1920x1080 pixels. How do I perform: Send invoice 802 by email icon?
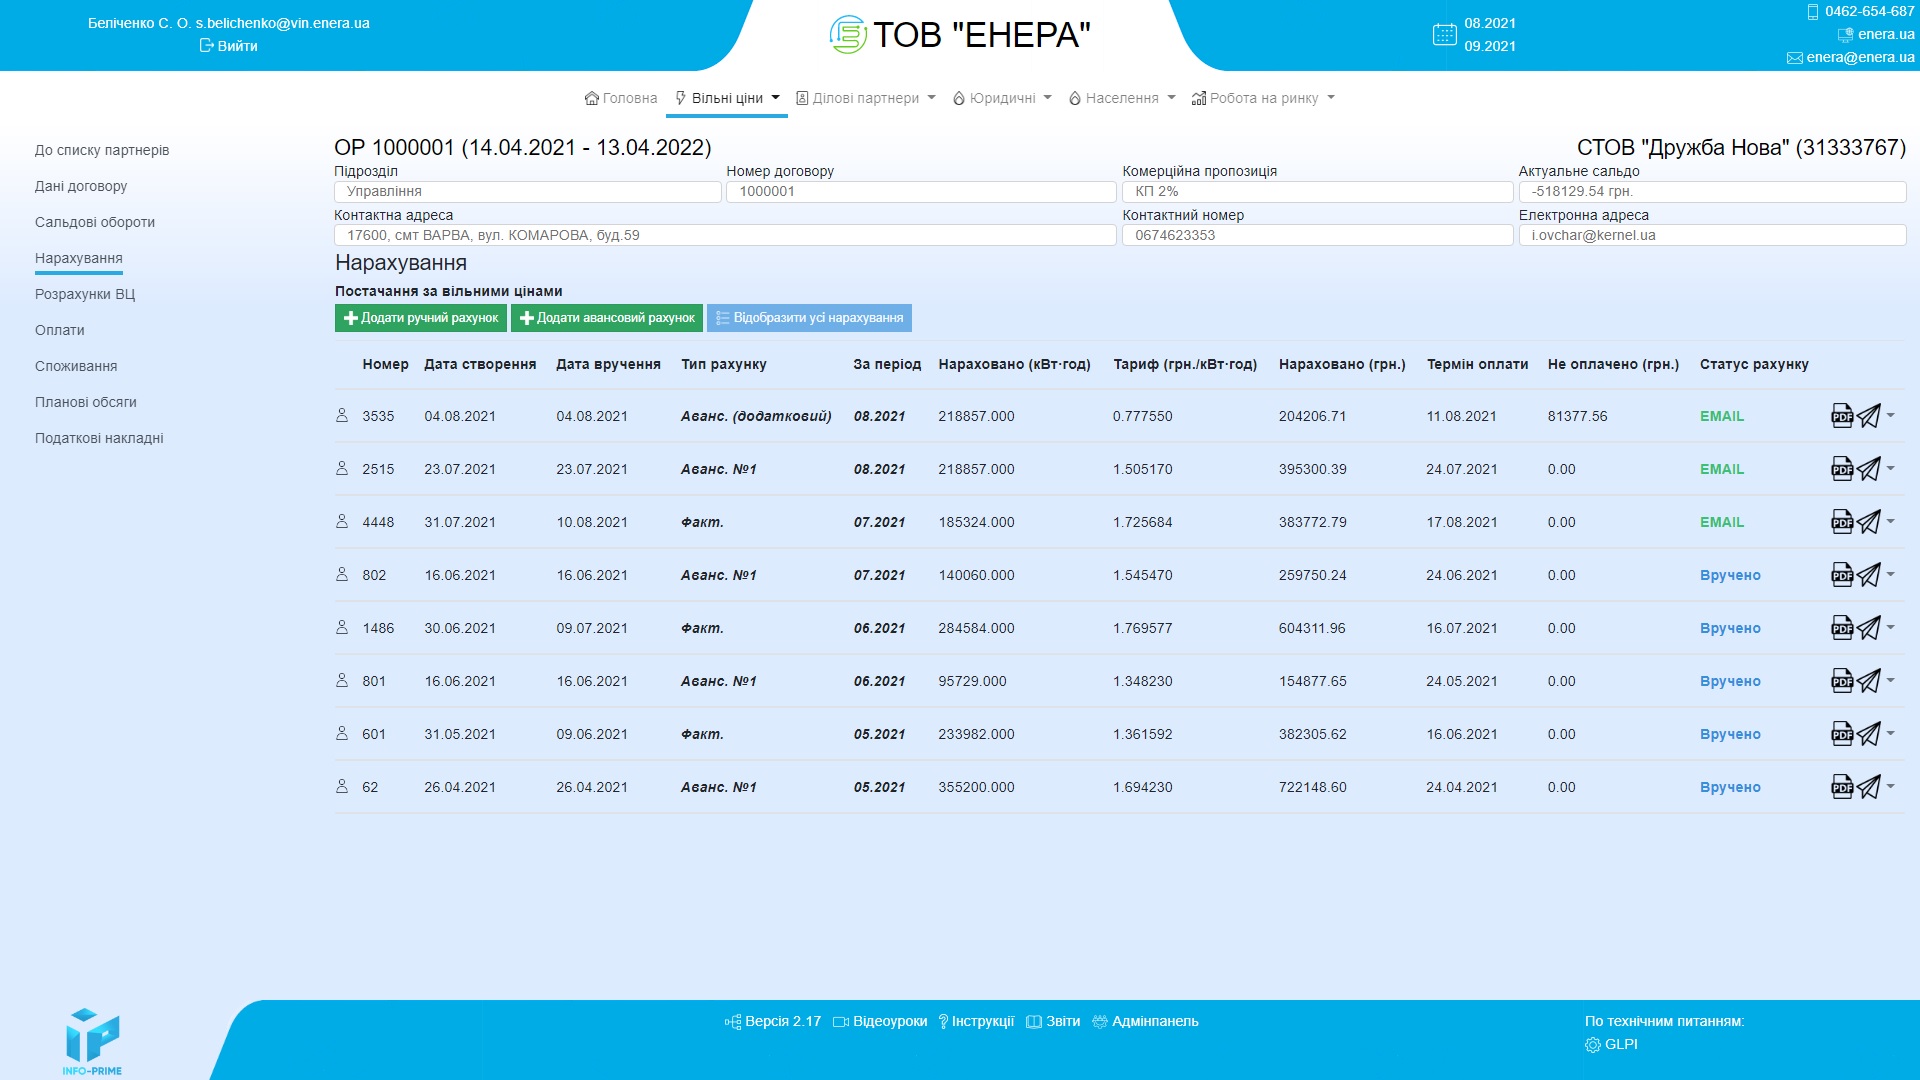tap(1869, 575)
